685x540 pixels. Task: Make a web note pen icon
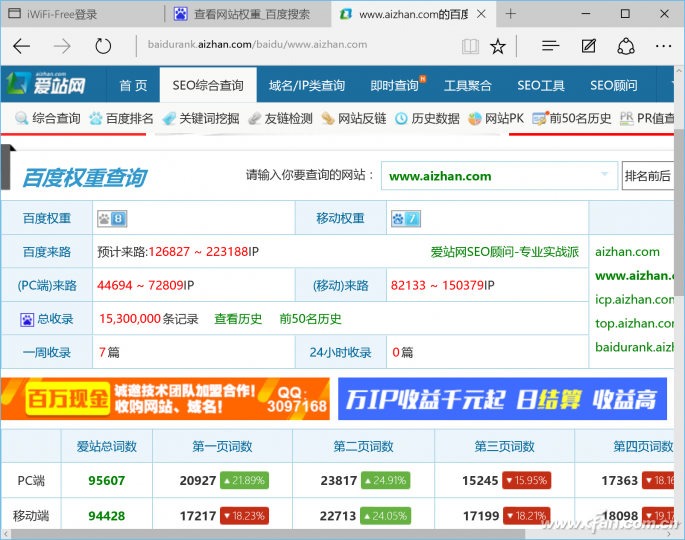(x=588, y=45)
